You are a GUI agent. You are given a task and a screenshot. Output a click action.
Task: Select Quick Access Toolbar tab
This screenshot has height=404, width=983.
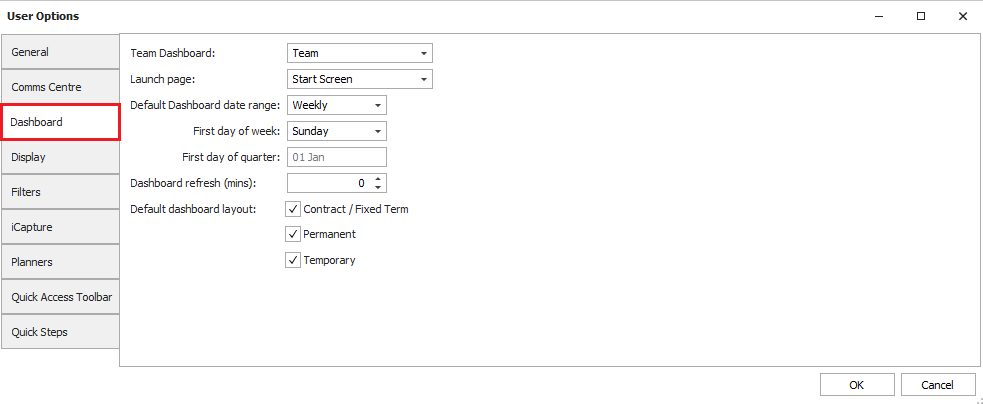pos(60,297)
